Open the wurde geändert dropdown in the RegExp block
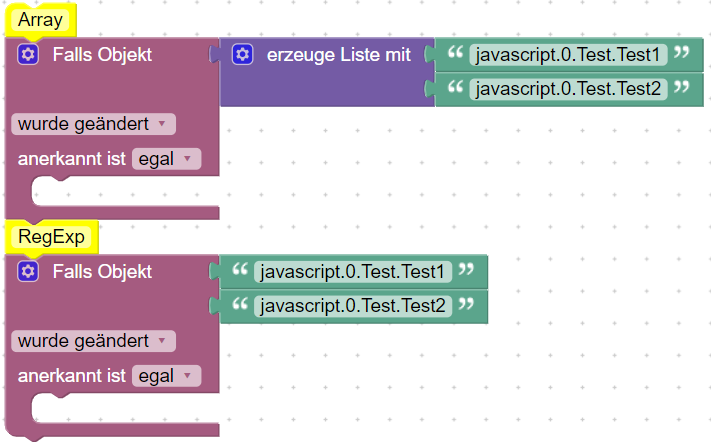 tap(93, 340)
